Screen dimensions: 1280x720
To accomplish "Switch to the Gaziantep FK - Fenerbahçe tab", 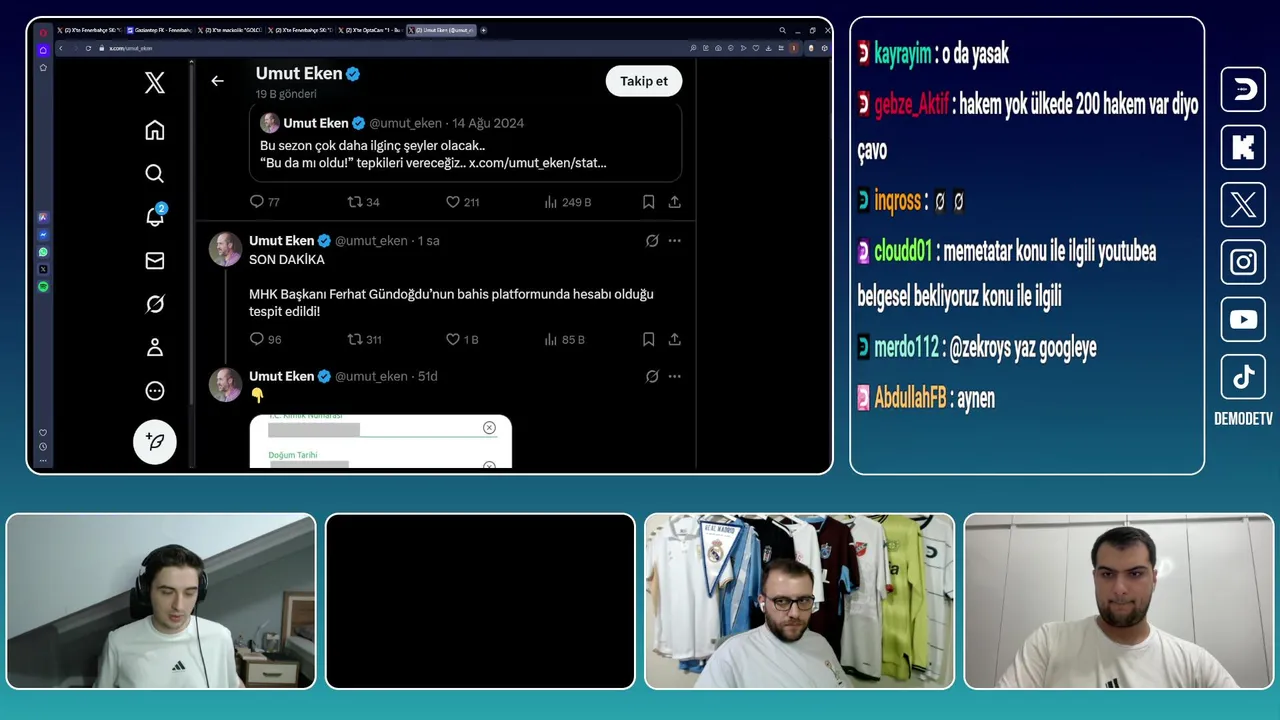I will click(159, 30).
